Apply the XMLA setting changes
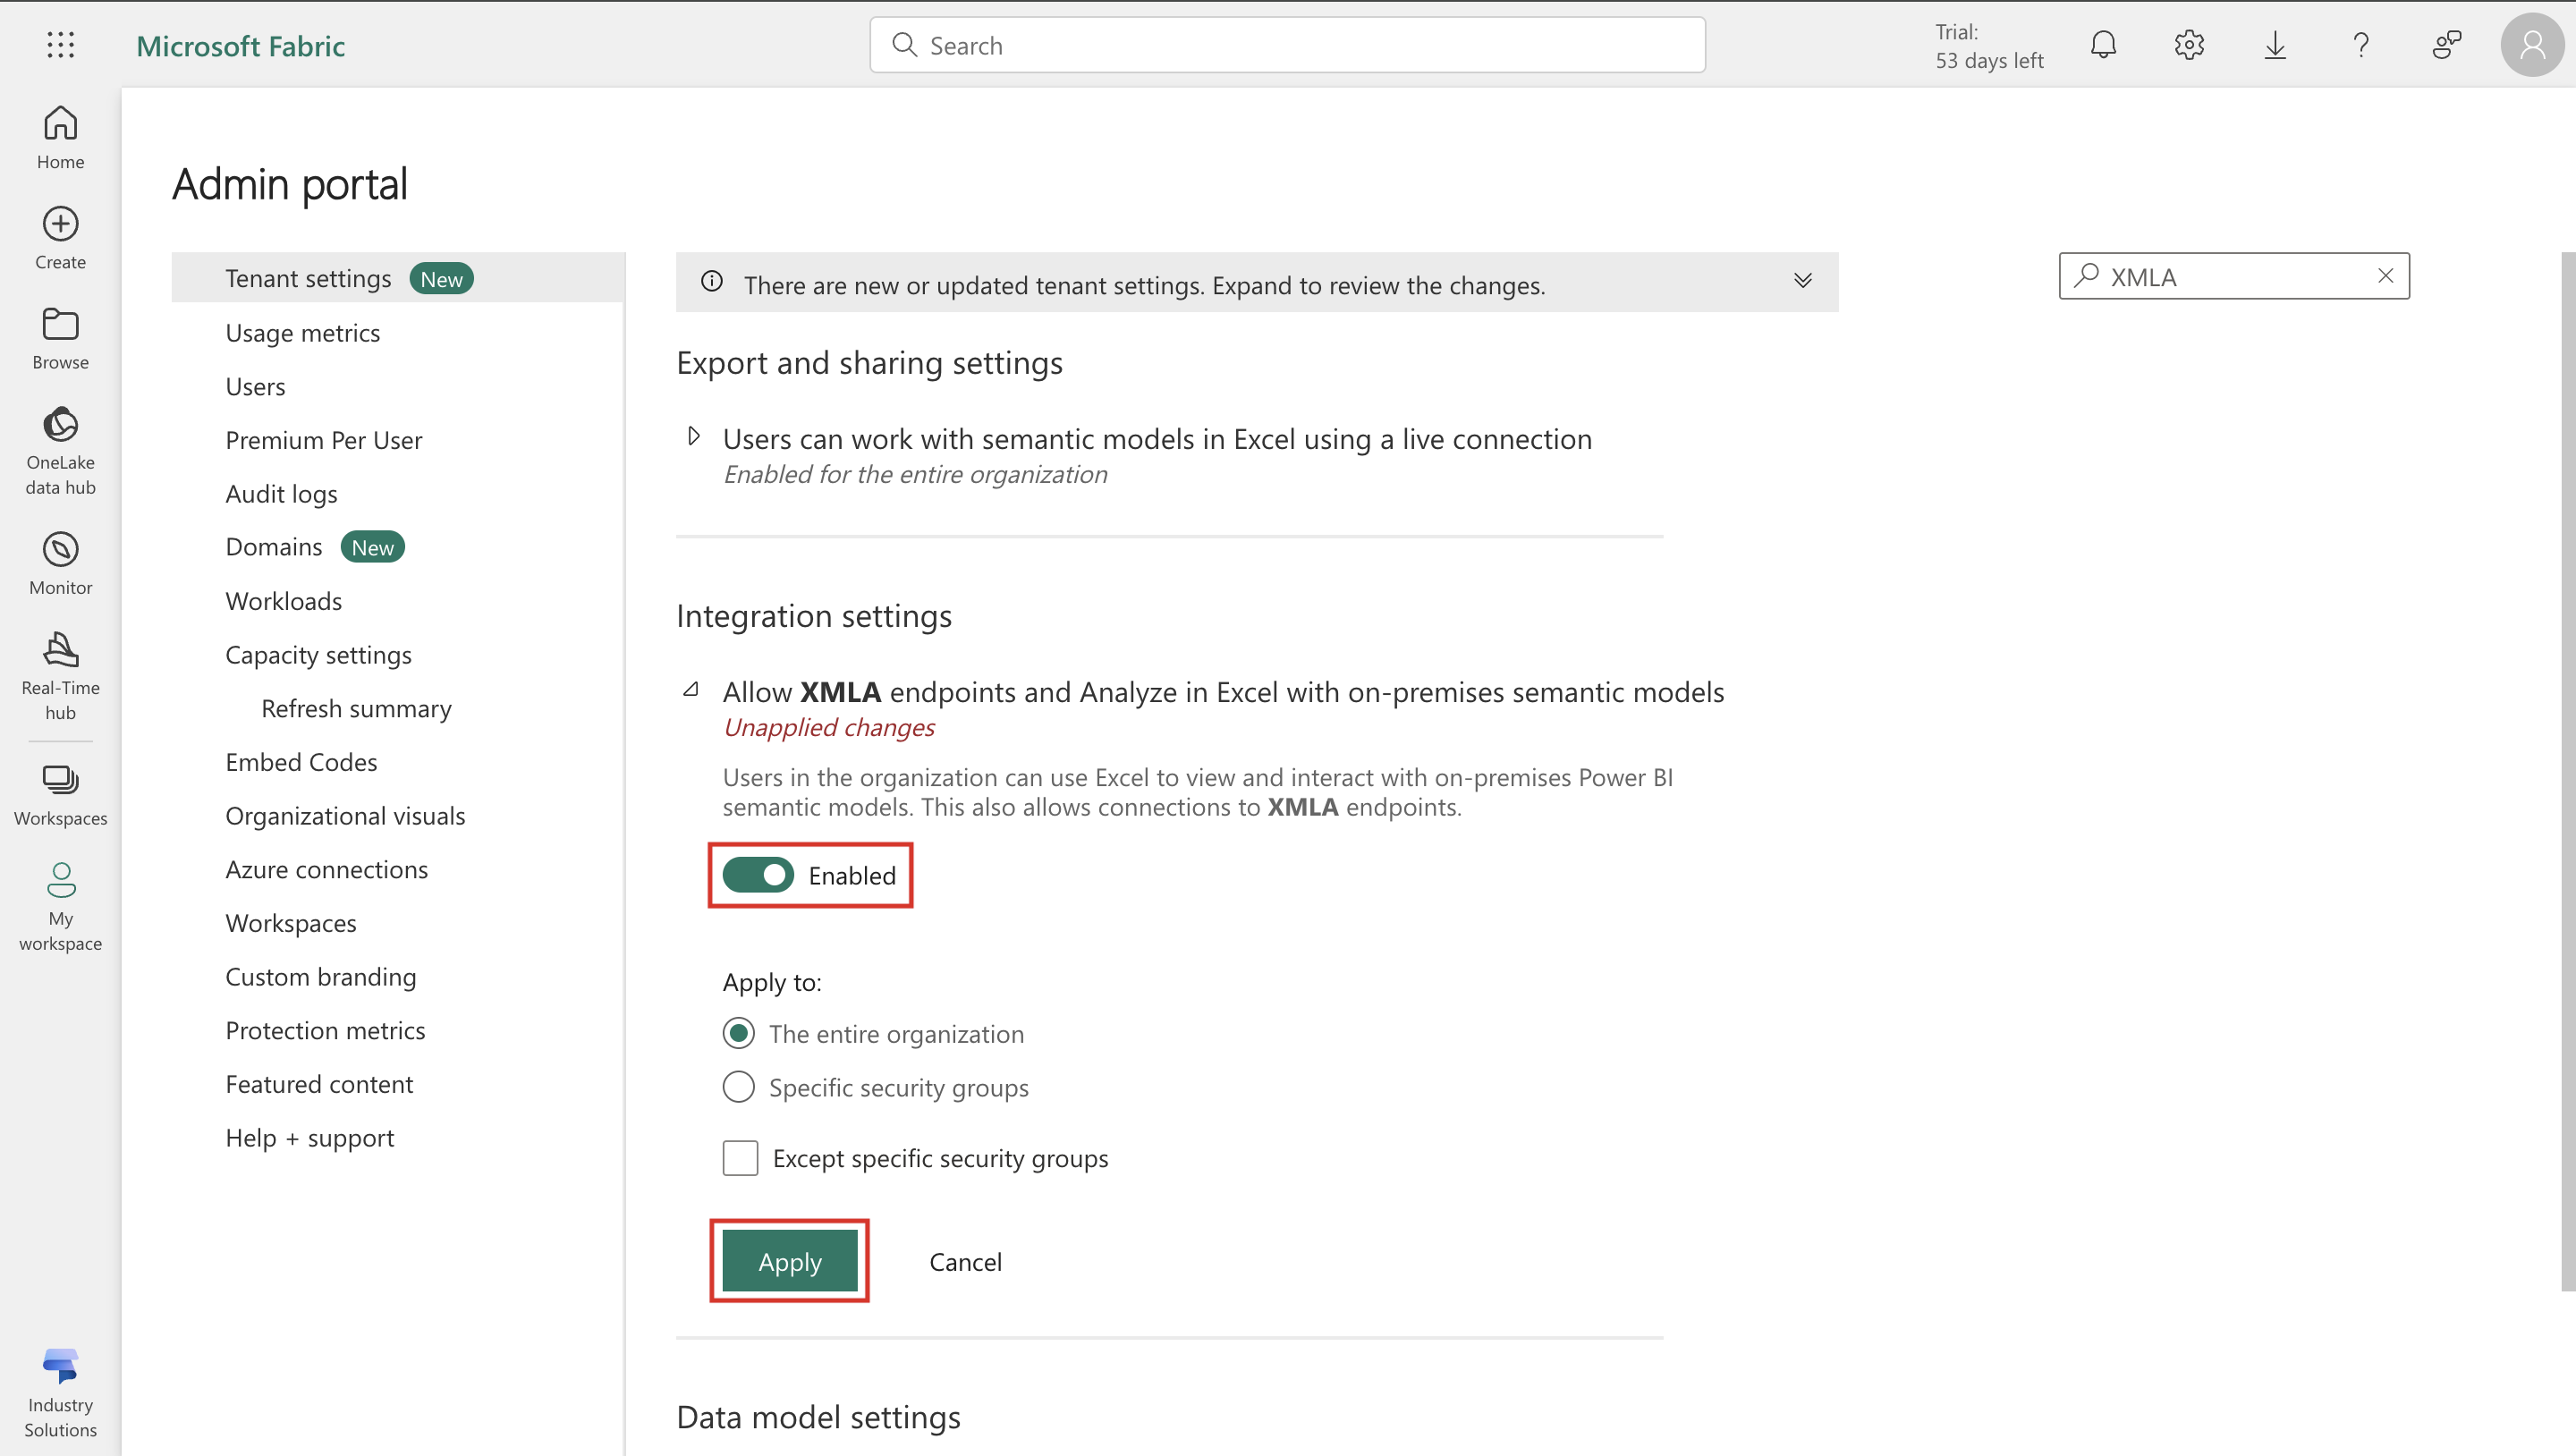The image size is (2576, 1456). click(x=790, y=1261)
